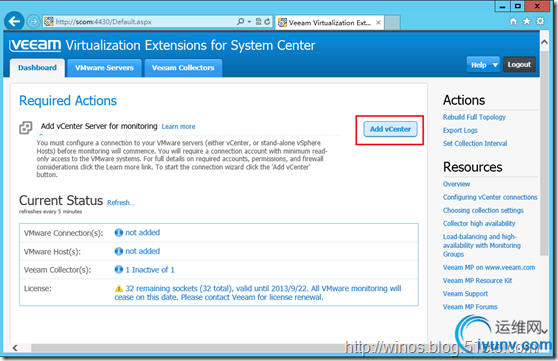This screenshot has width=558, height=361.
Task: Click 'not added' VMware Connection status
Action: click(142, 232)
